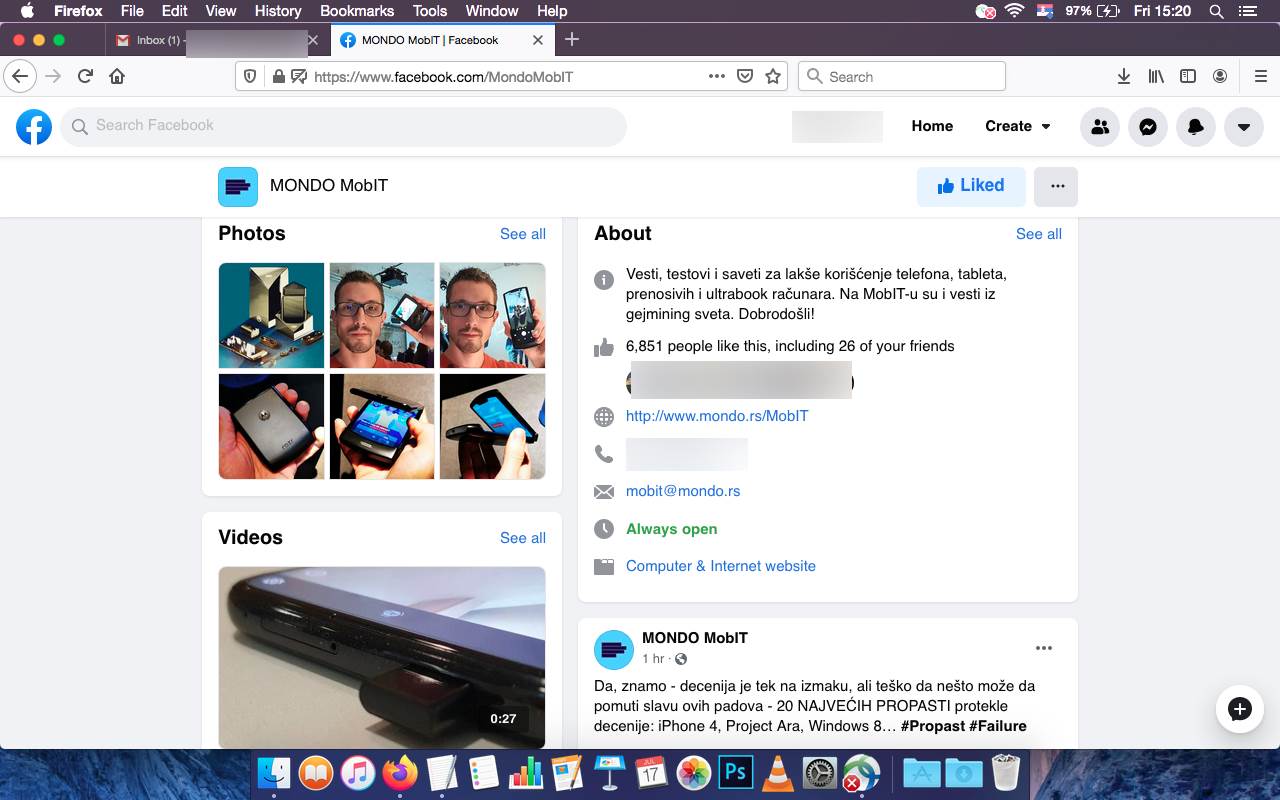Open the Firefox library icon
Screen dimensions: 1280x800
click(x=1156, y=76)
